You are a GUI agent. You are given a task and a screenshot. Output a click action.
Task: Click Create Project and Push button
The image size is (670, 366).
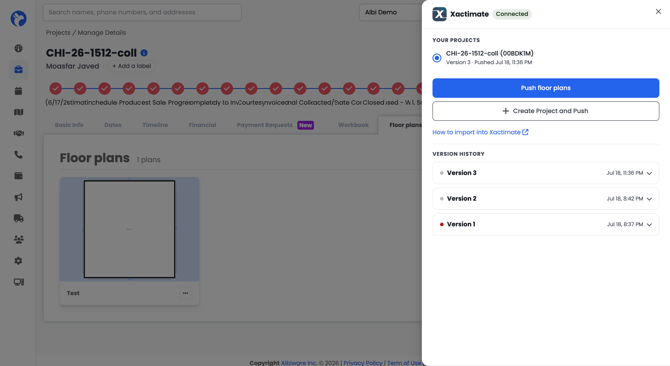click(546, 111)
